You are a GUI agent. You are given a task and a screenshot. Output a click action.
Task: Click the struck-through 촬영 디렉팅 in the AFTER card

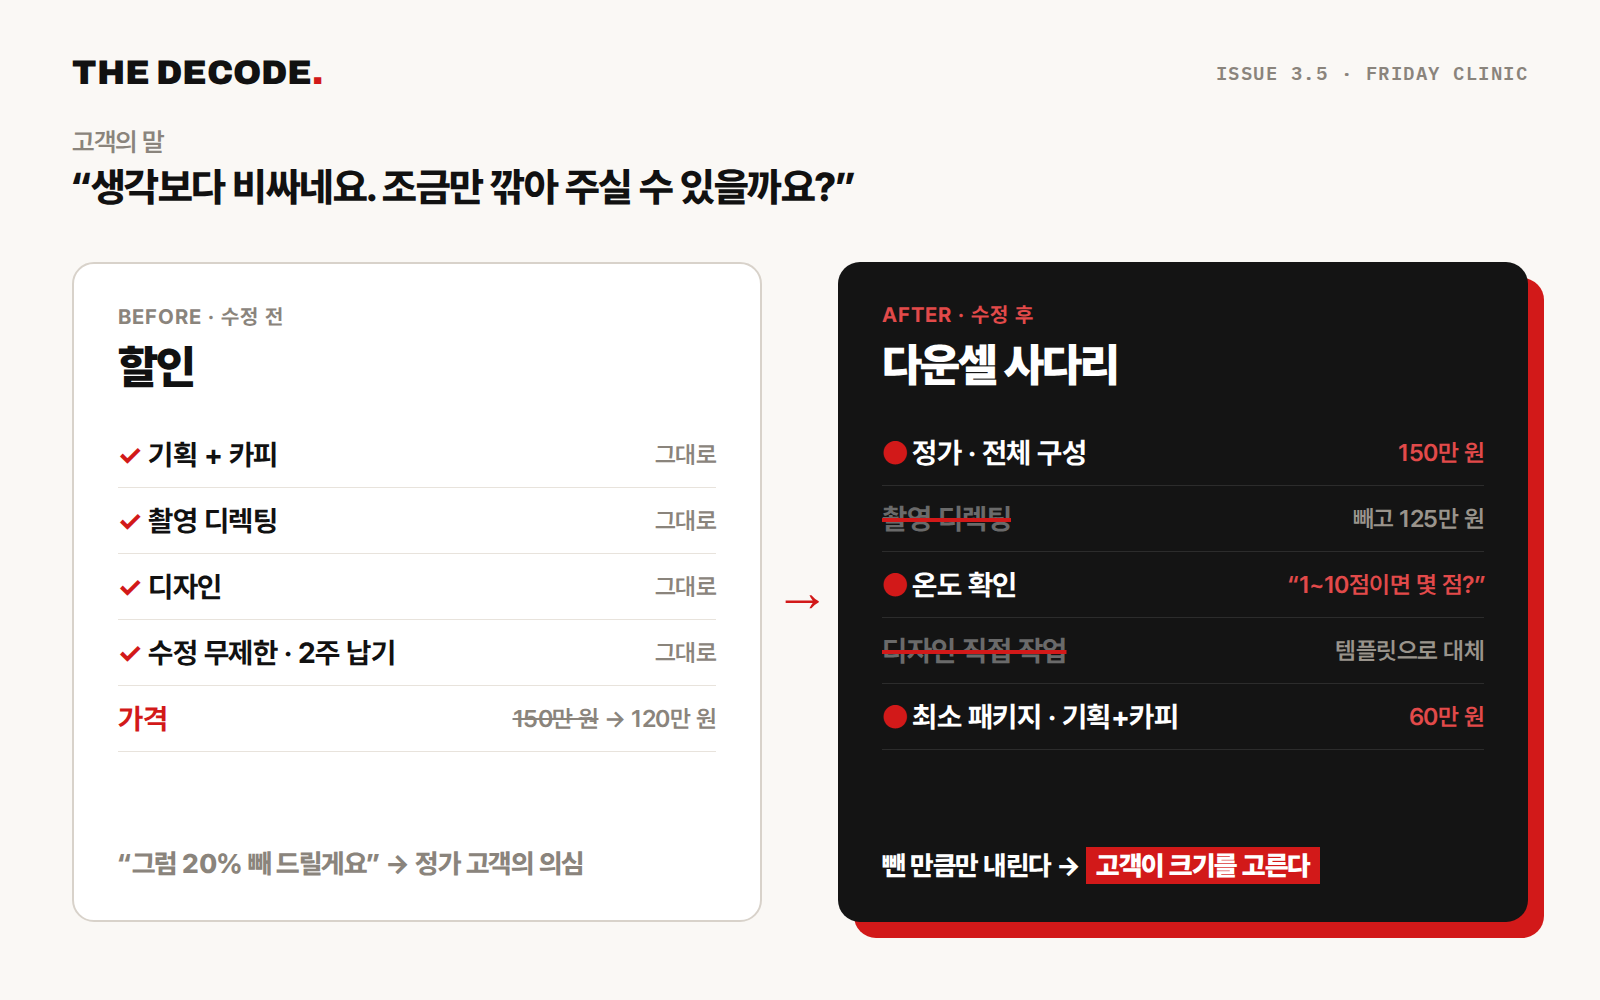coord(947,519)
